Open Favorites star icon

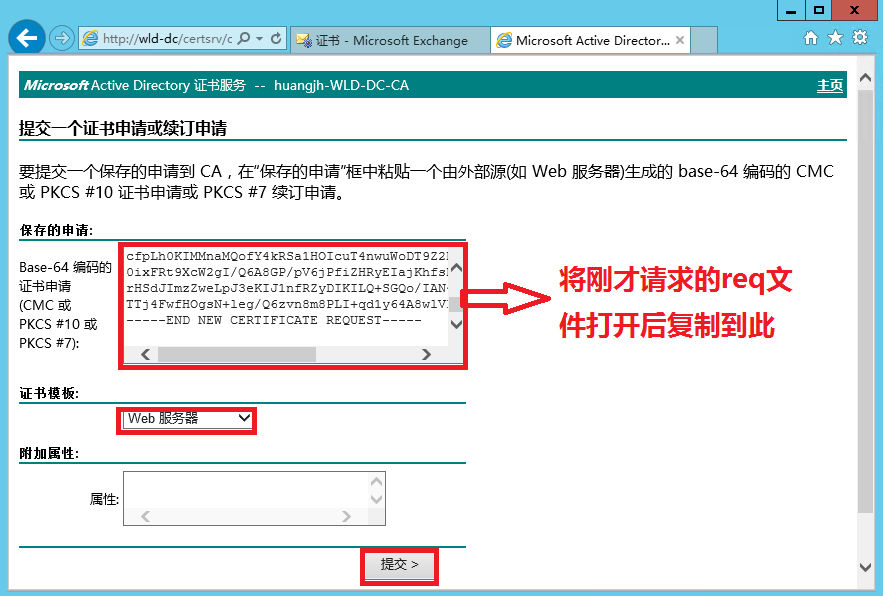tap(835, 38)
